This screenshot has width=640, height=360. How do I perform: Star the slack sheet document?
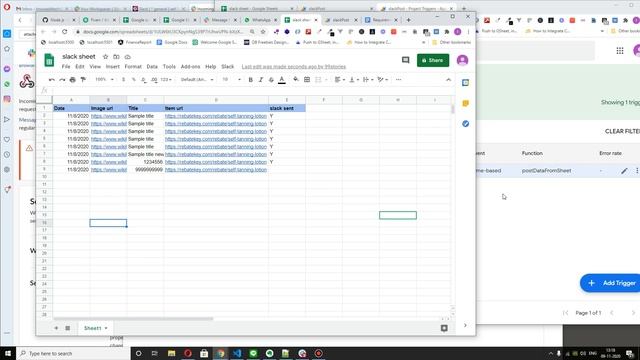tap(105, 57)
